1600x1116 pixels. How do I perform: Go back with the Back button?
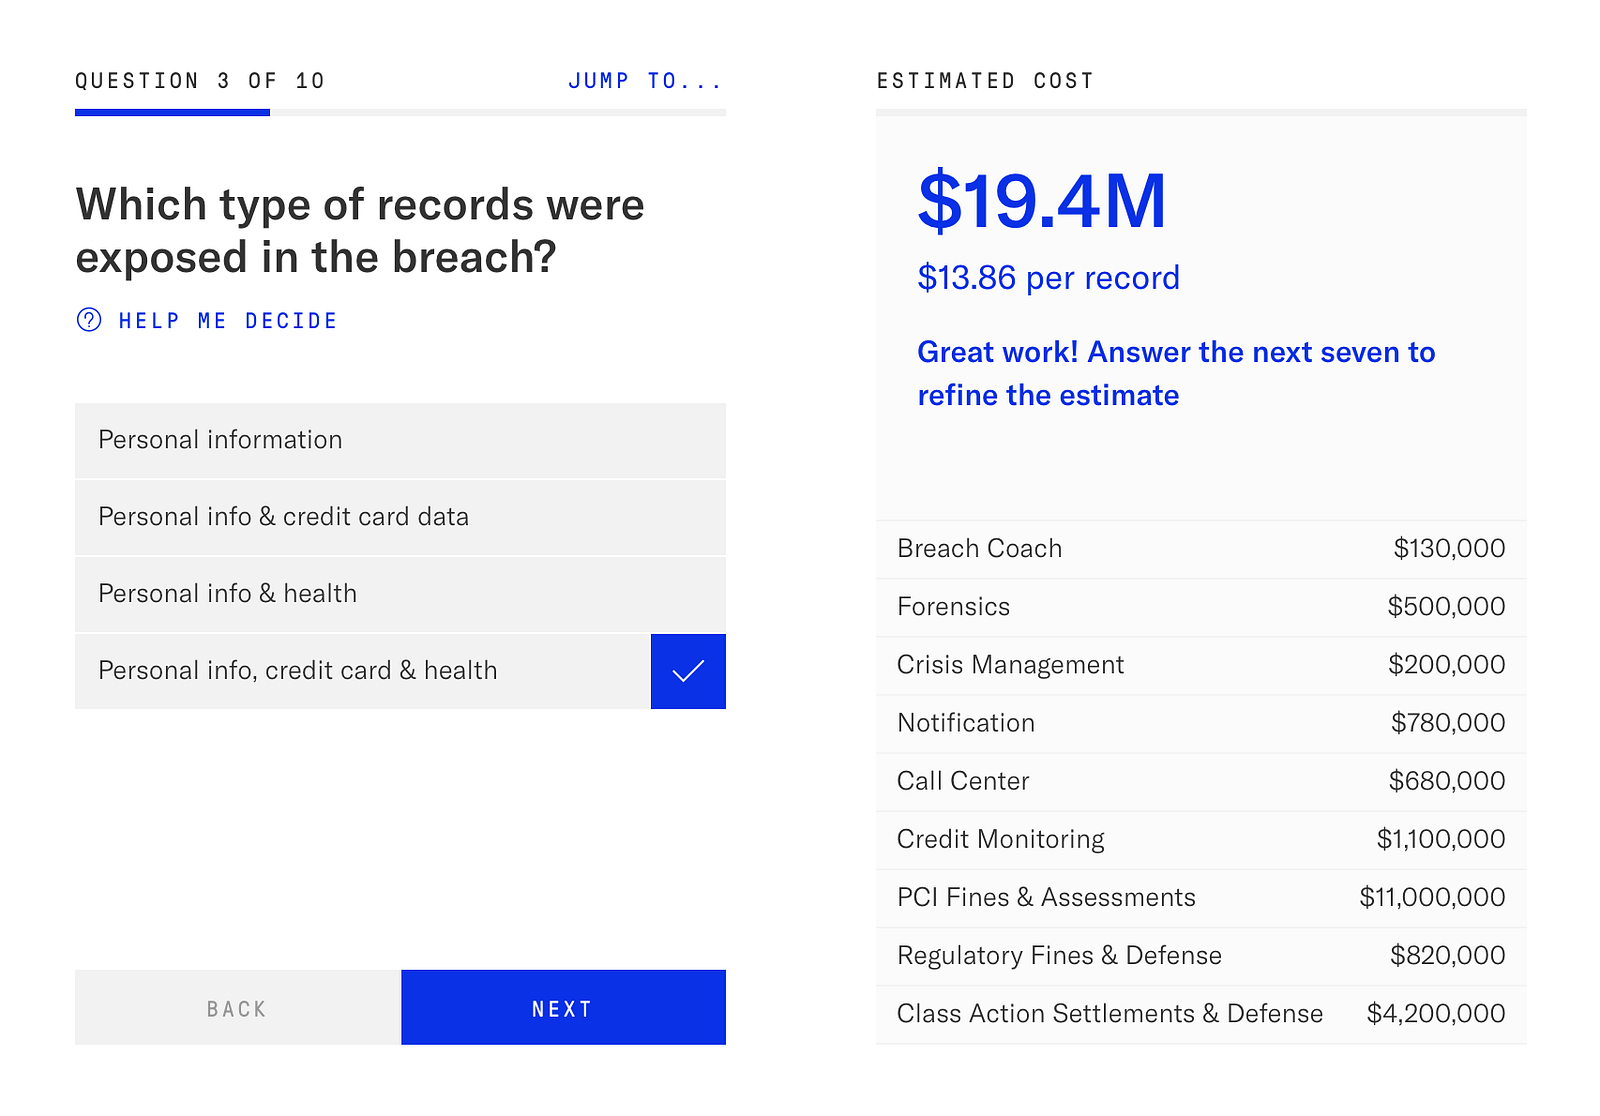(238, 1008)
